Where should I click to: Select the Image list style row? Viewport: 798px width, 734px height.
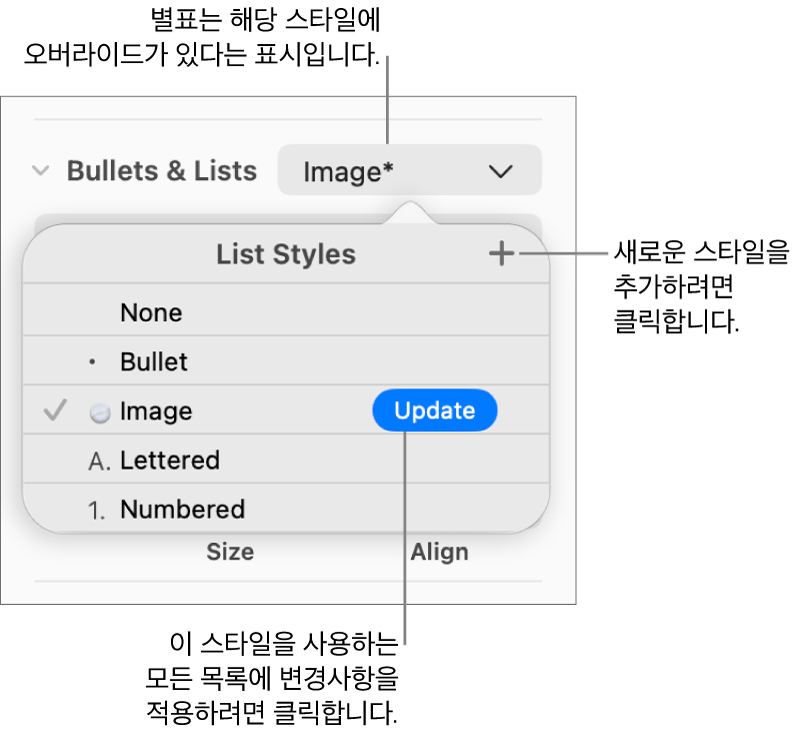tap(156, 411)
